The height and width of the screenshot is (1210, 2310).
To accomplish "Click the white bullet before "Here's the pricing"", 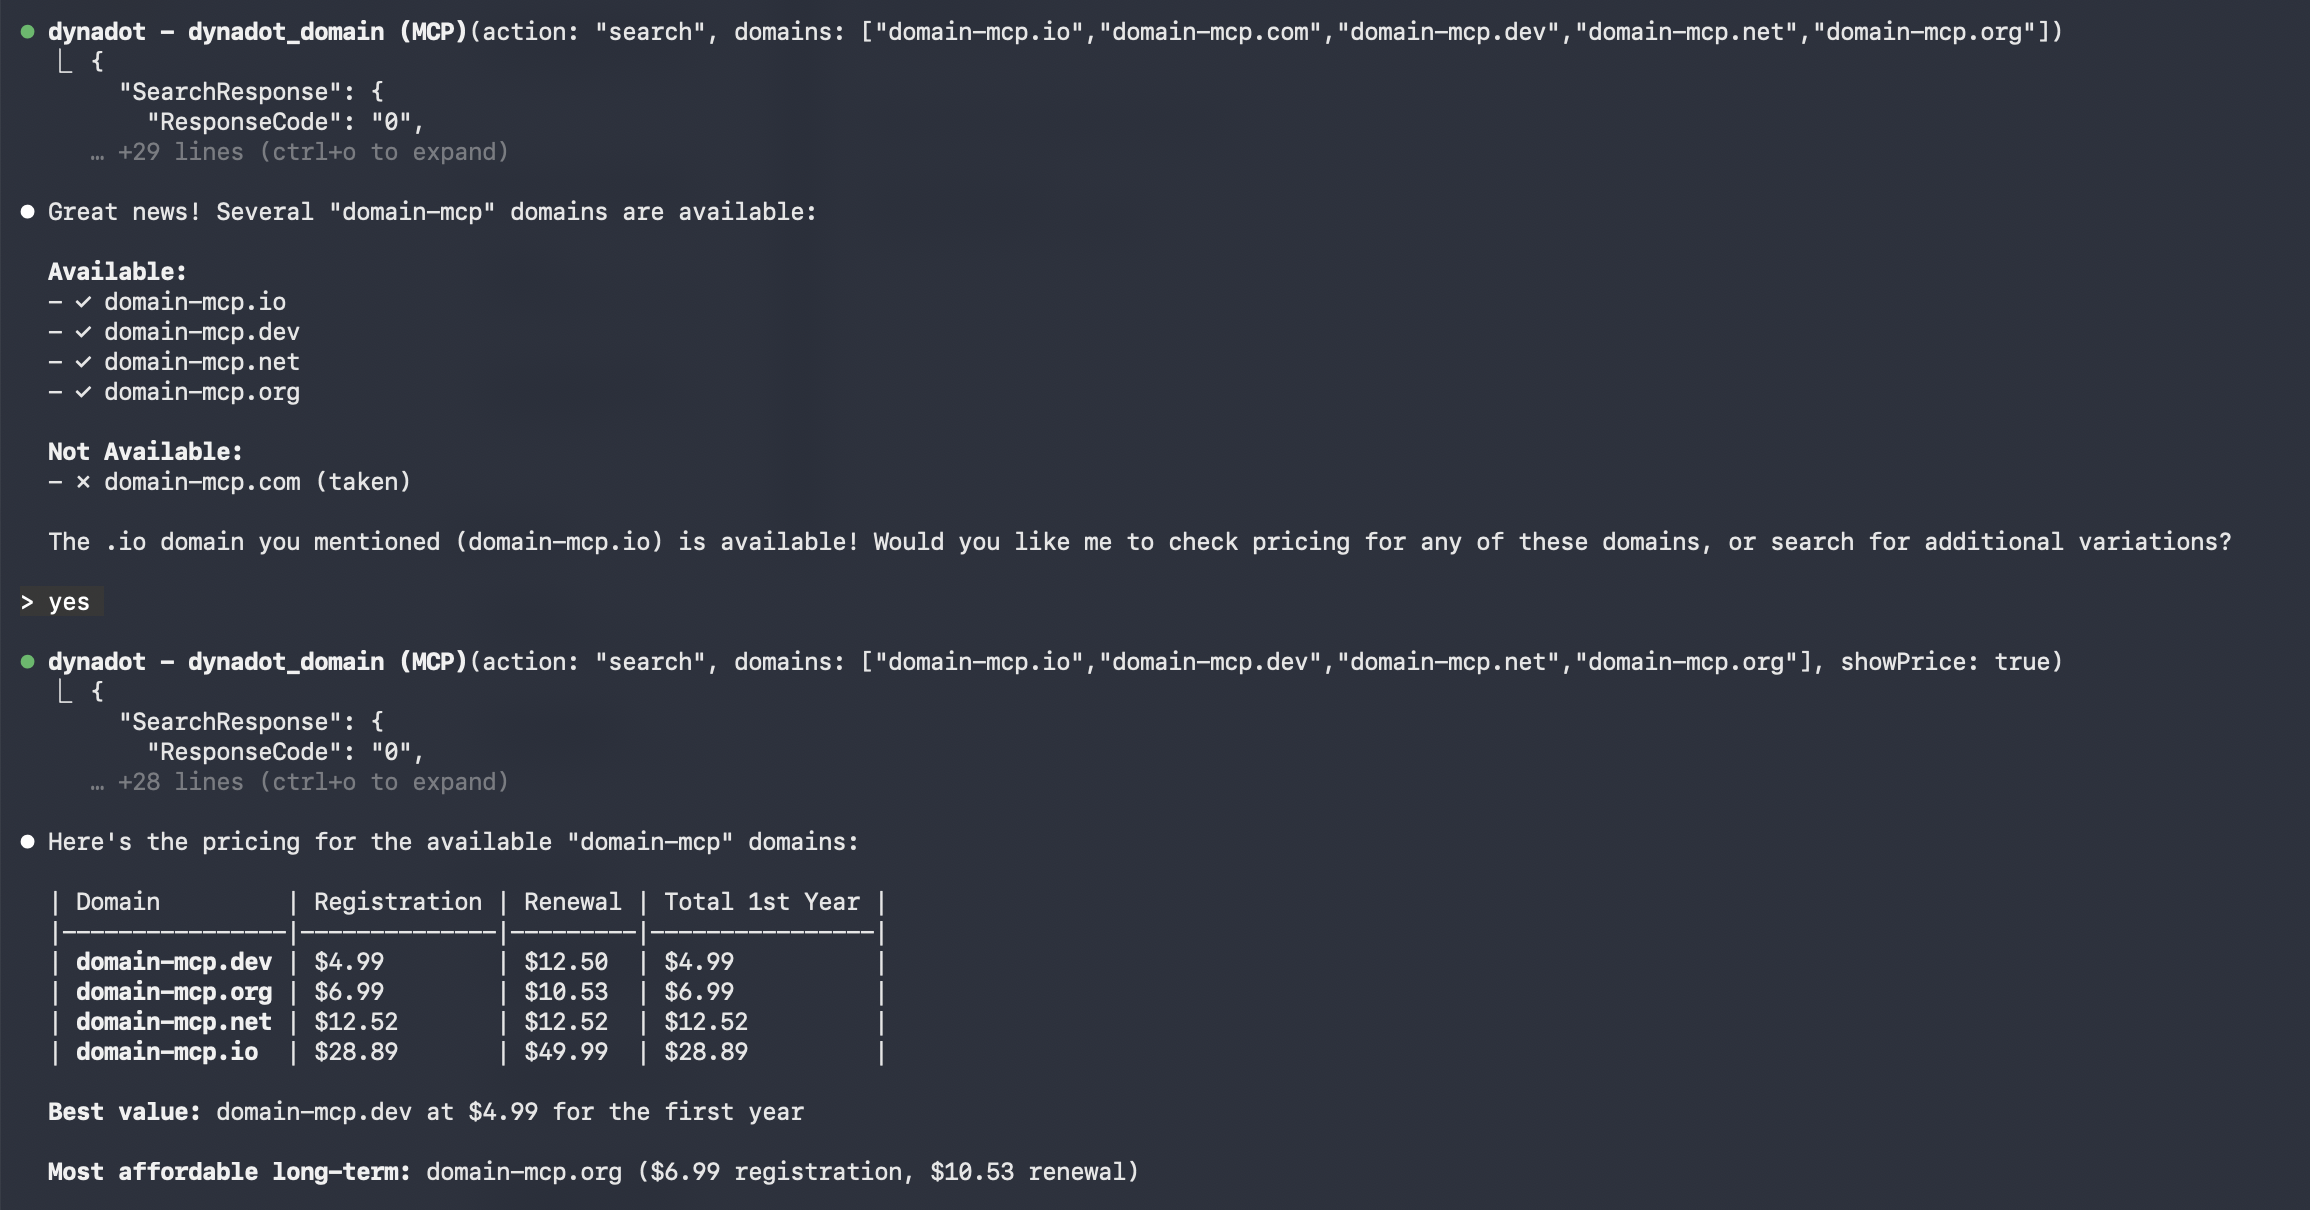I will pyautogui.click(x=27, y=842).
